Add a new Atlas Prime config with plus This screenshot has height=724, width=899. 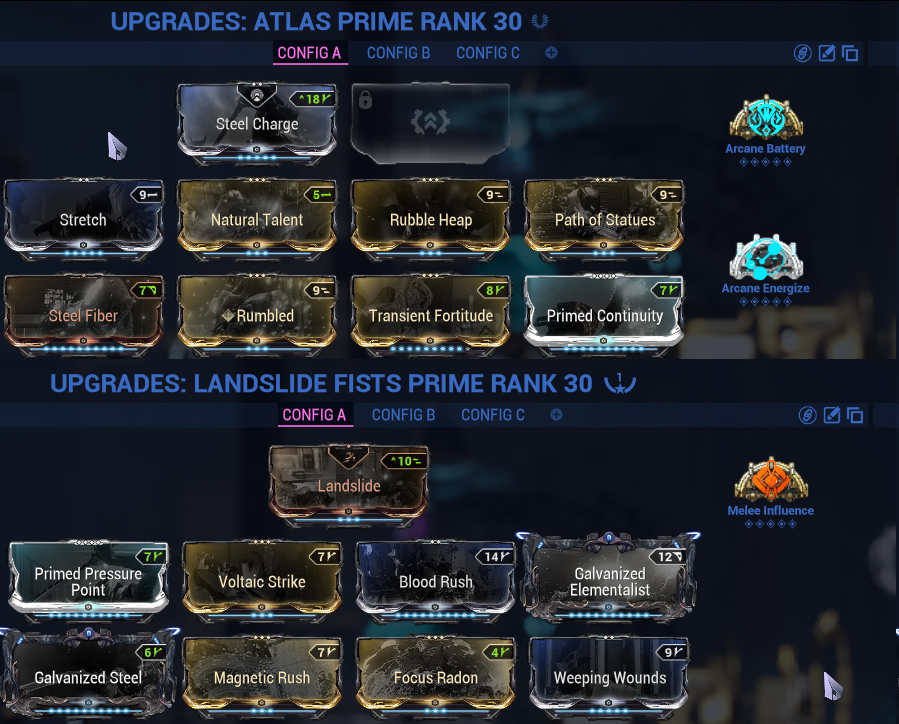click(x=551, y=53)
